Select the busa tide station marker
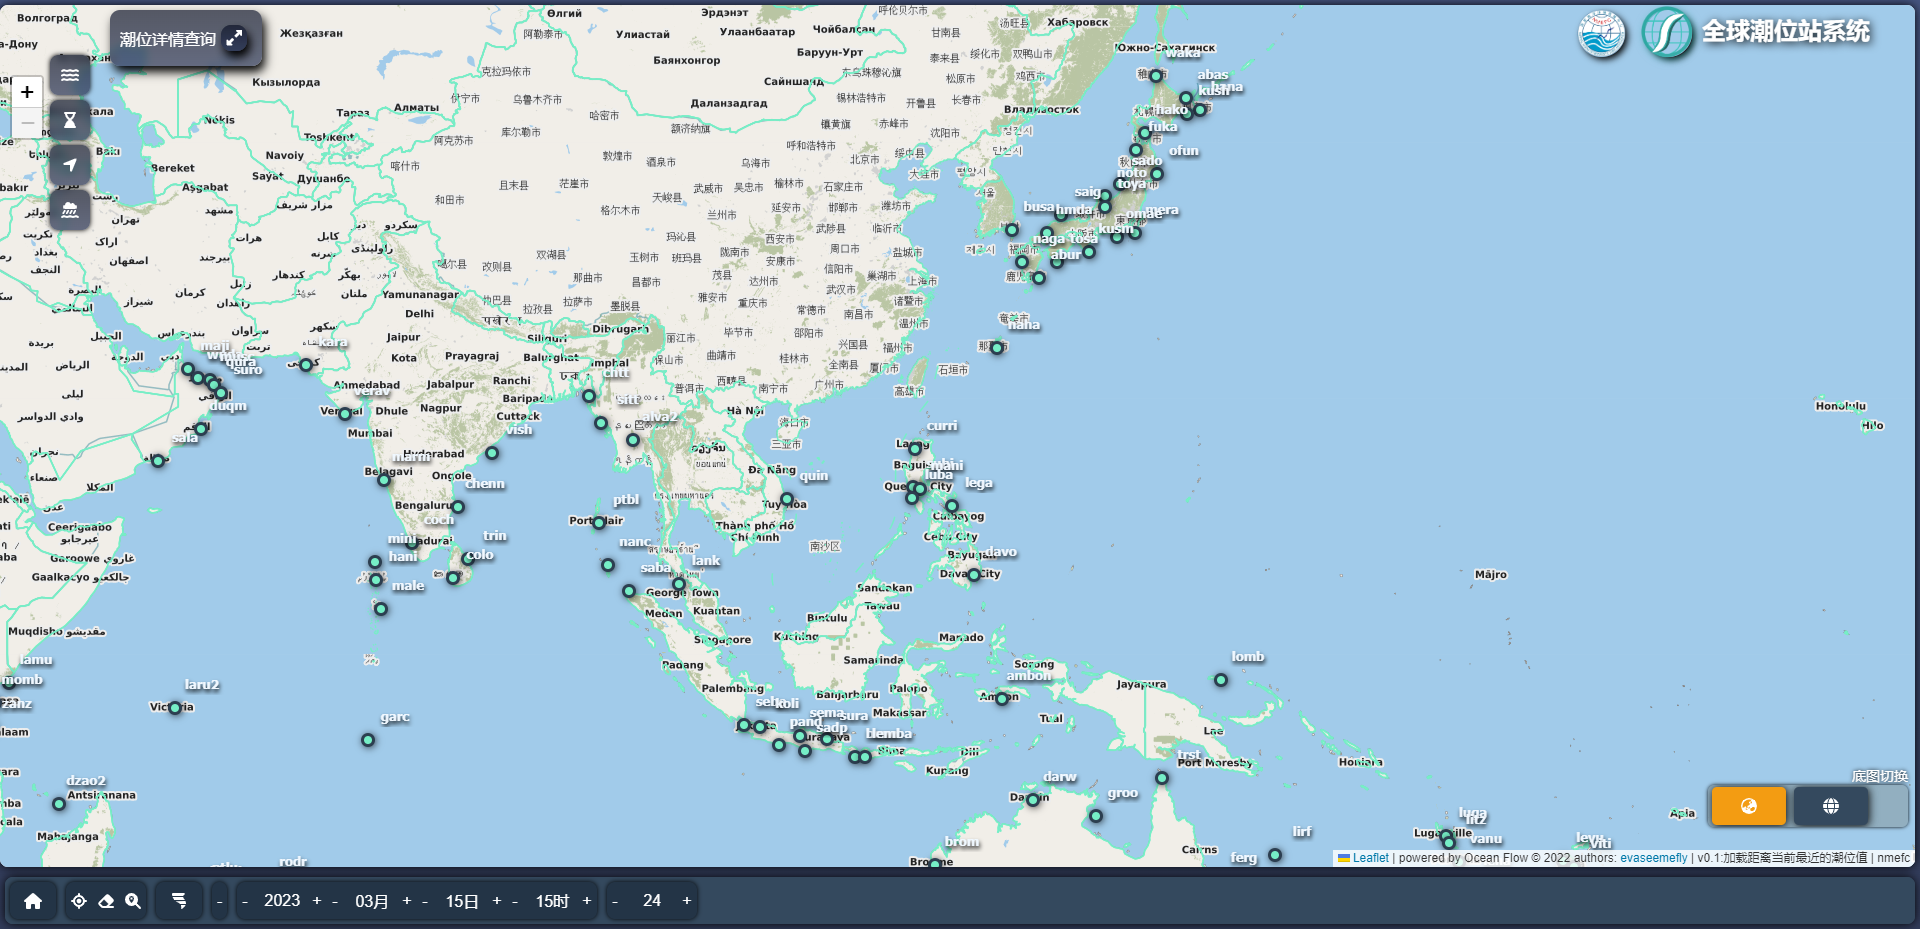The image size is (1920, 929). pos(1012,230)
